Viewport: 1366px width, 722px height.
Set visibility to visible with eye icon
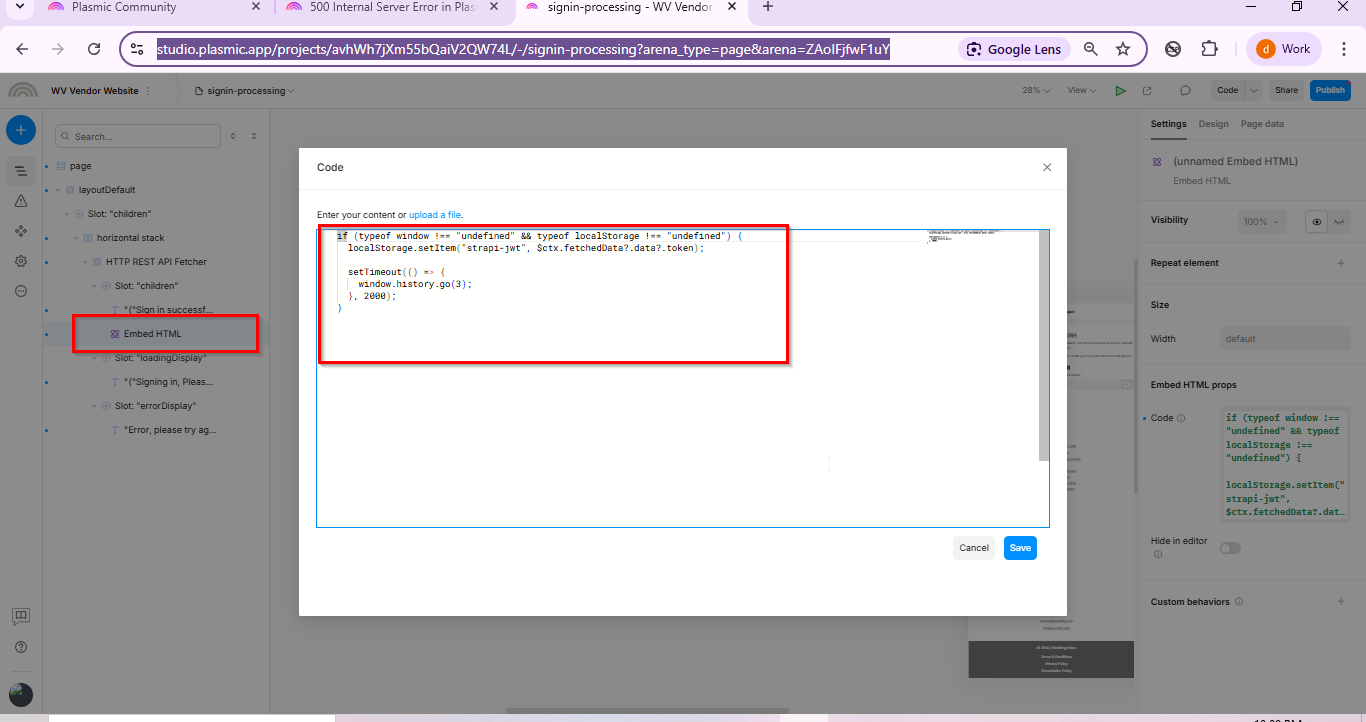tap(1317, 222)
